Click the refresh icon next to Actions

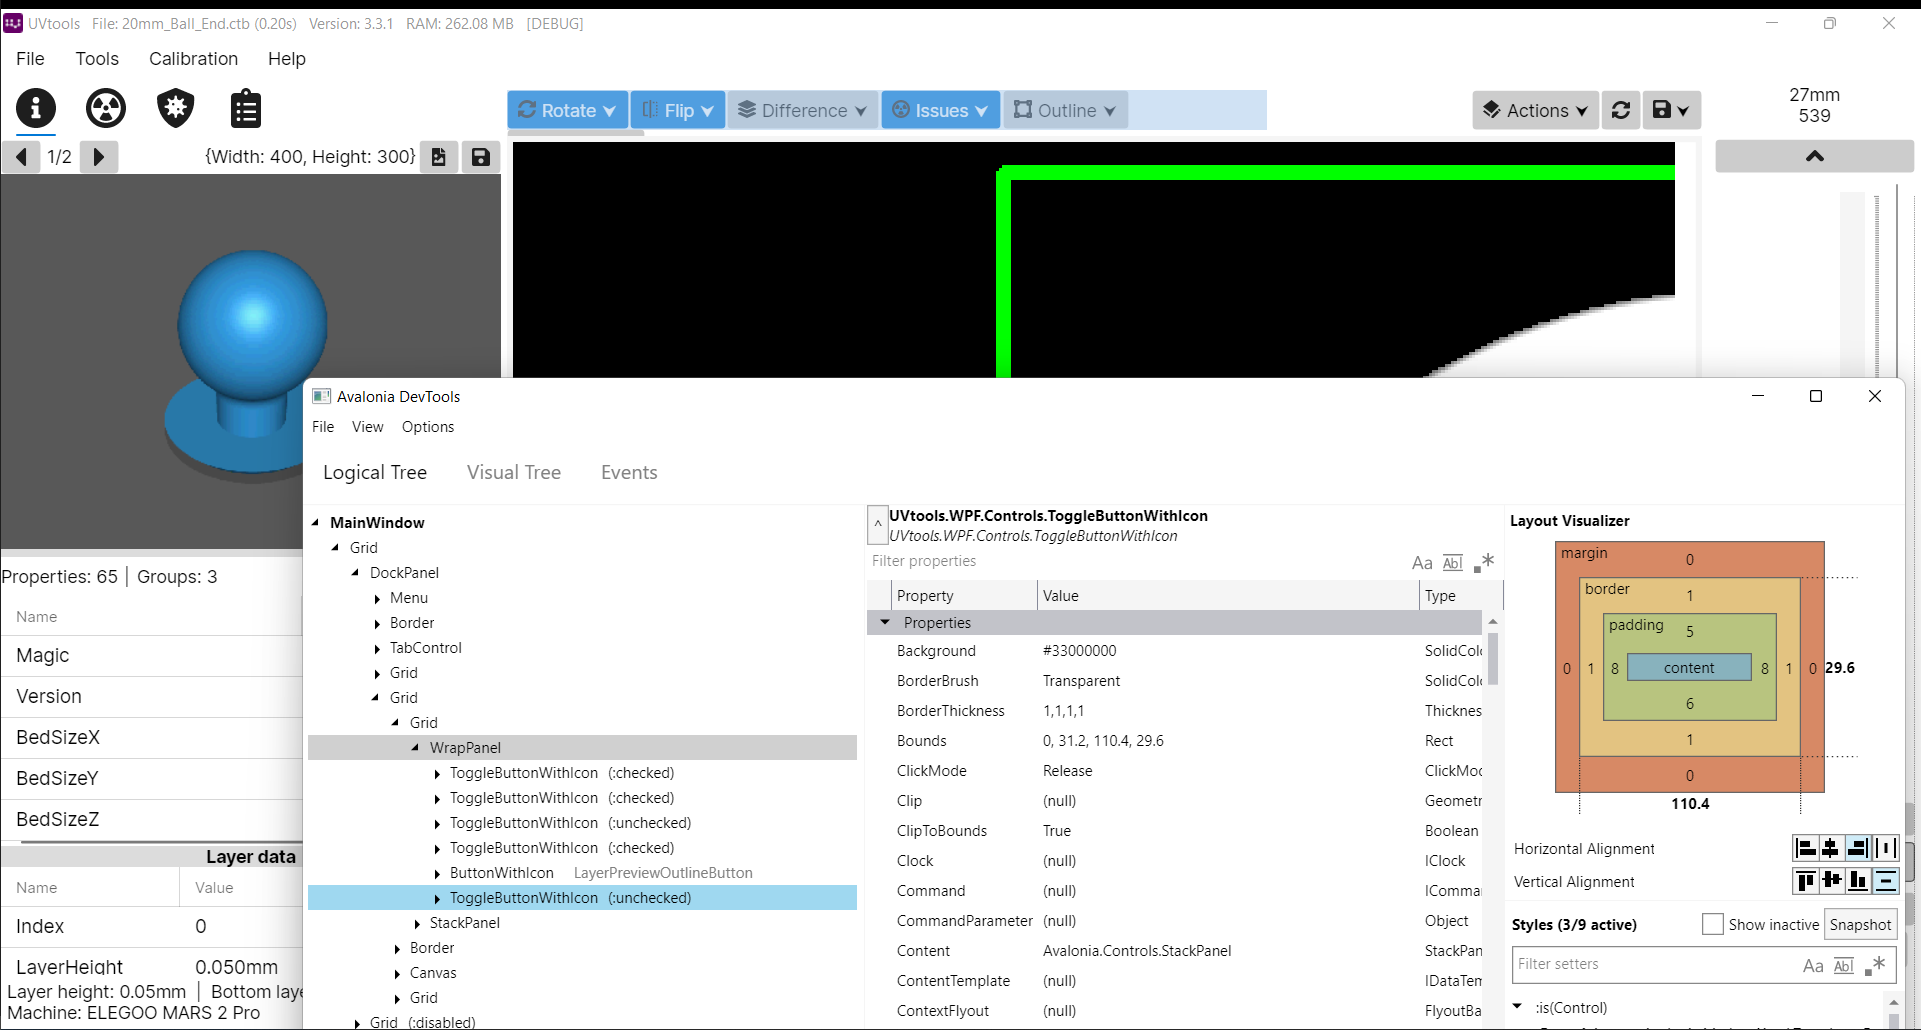pyautogui.click(x=1621, y=110)
